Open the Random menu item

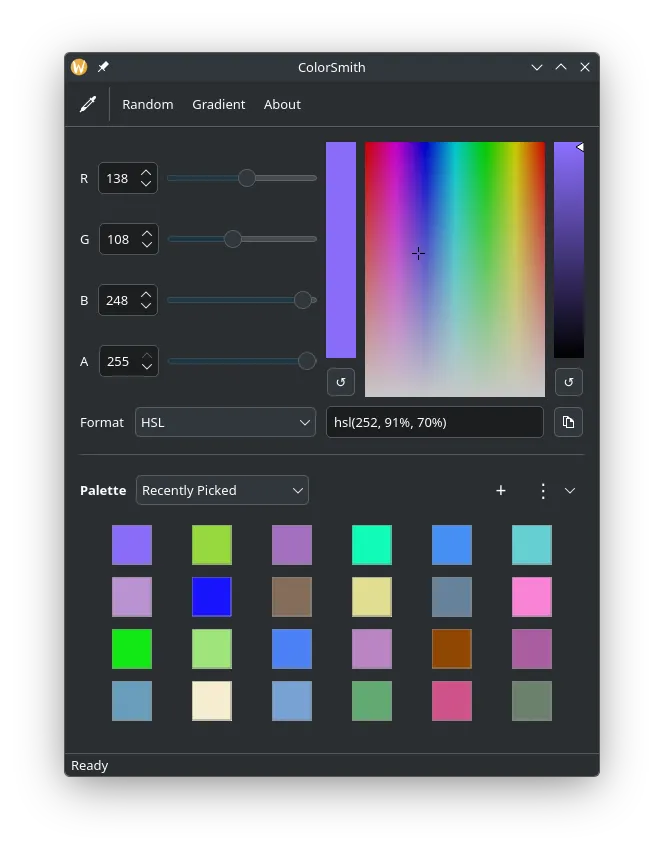coord(148,104)
